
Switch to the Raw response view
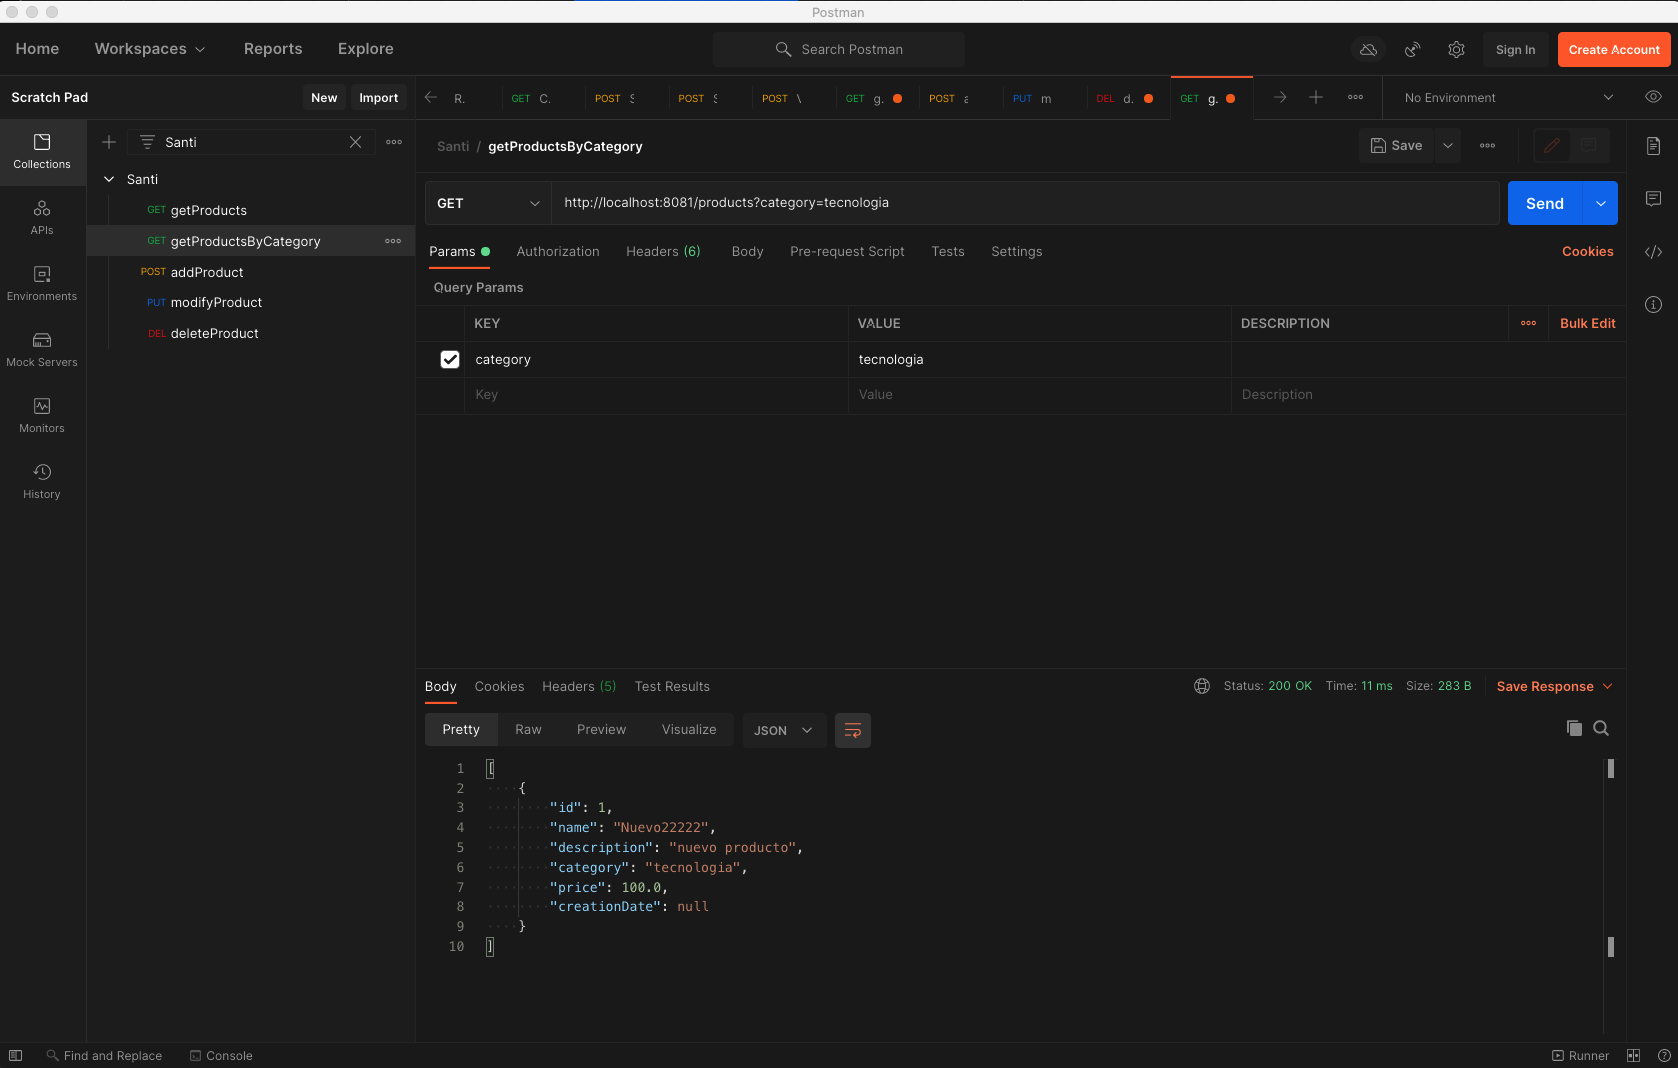click(x=528, y=730)
